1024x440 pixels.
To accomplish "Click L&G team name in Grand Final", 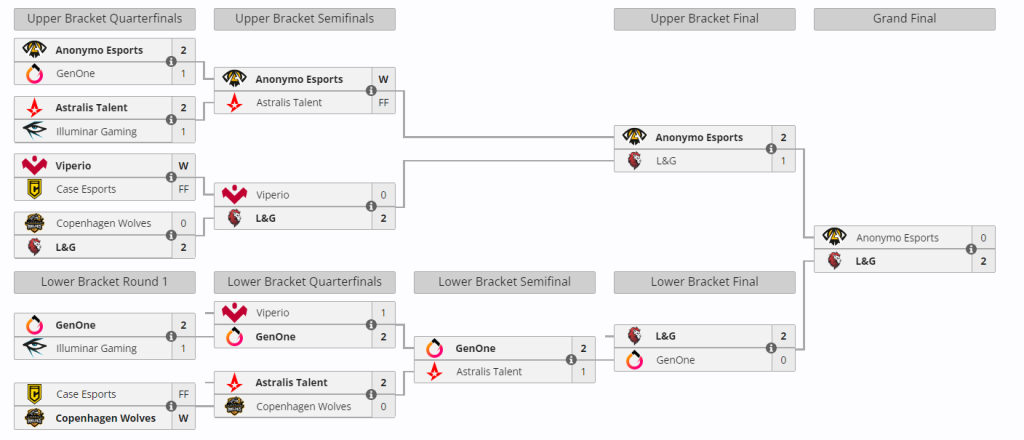I will [867, 261].
